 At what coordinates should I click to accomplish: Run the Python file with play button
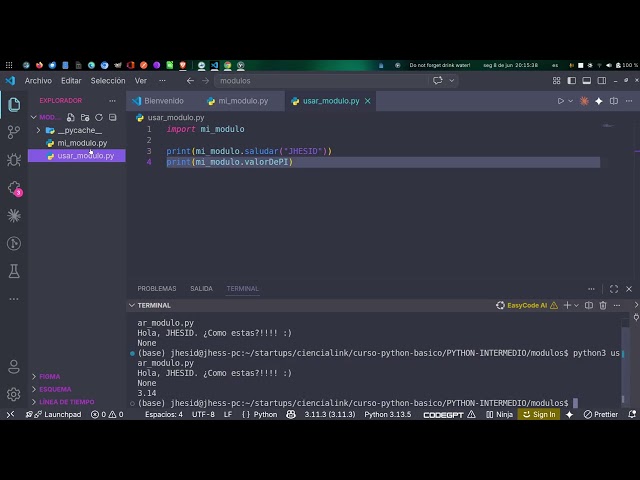coord(561,101)
